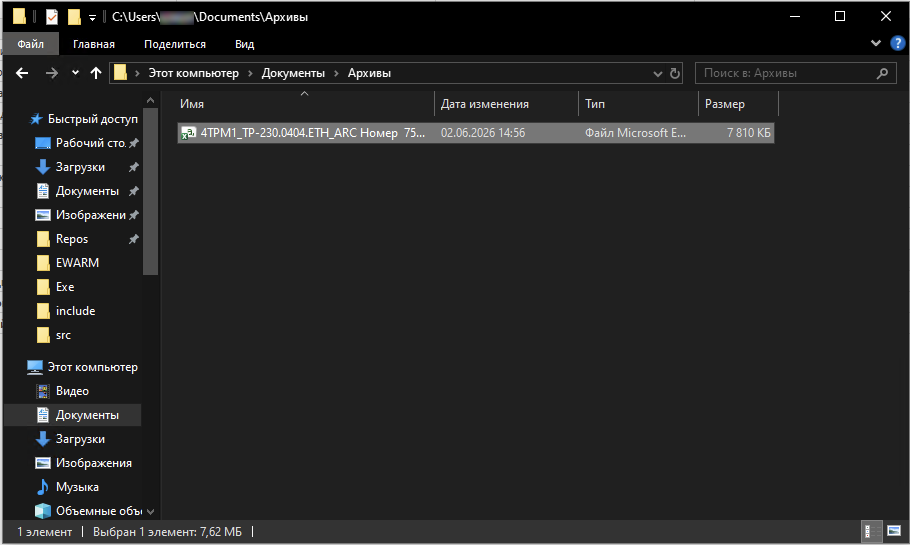Open the Поделиться ribbon tab
The image size is (910, 545).
click(175, 44)
